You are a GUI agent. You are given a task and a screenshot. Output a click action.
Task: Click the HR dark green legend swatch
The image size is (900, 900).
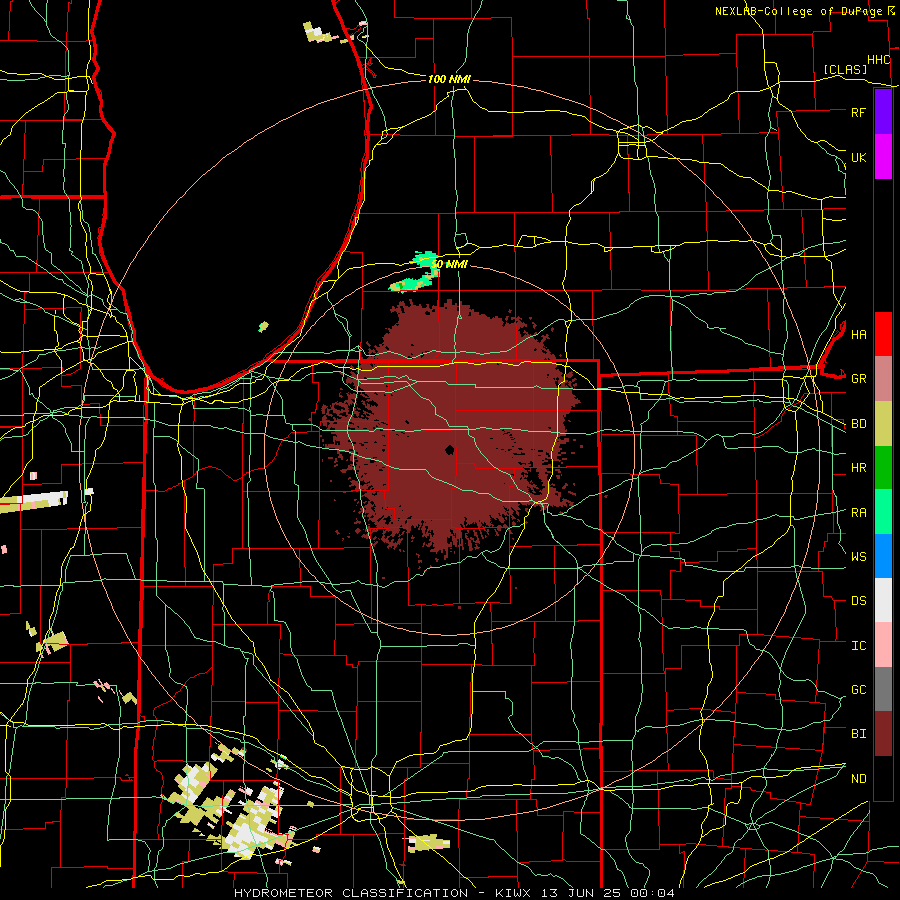pyautogui.click(x=883, y=468)
